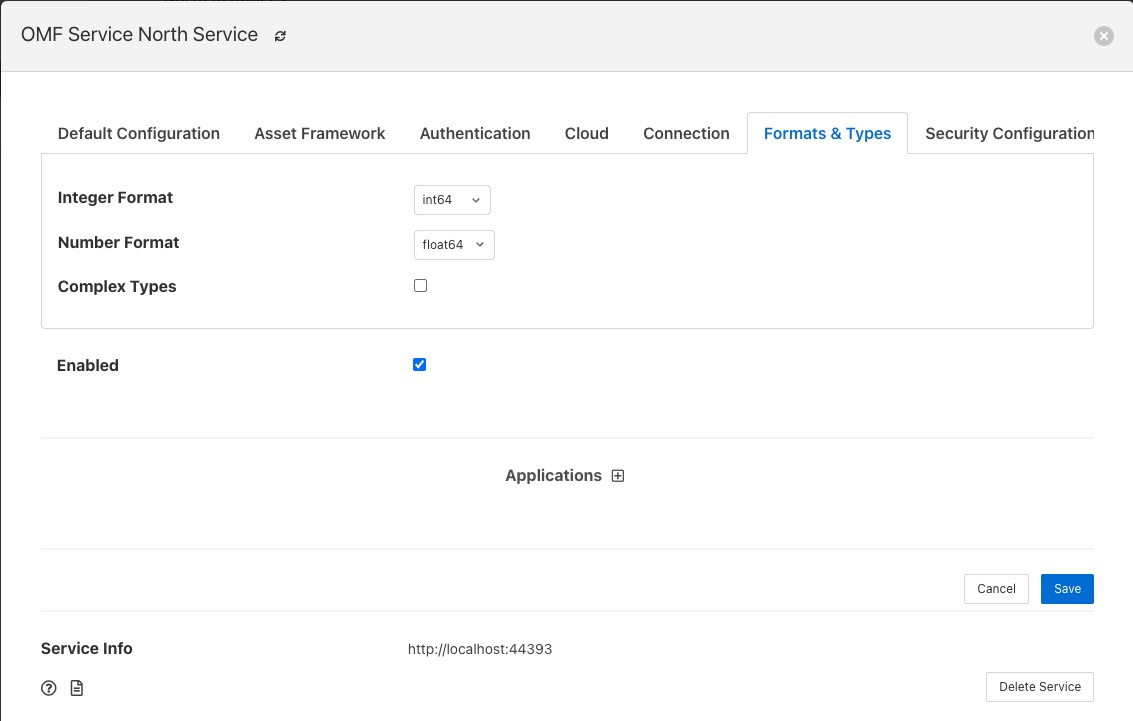1133x721 pixels.
Task: Open the Security Configuration tab
Action: pyautogui.click(x=1009, y=133)
